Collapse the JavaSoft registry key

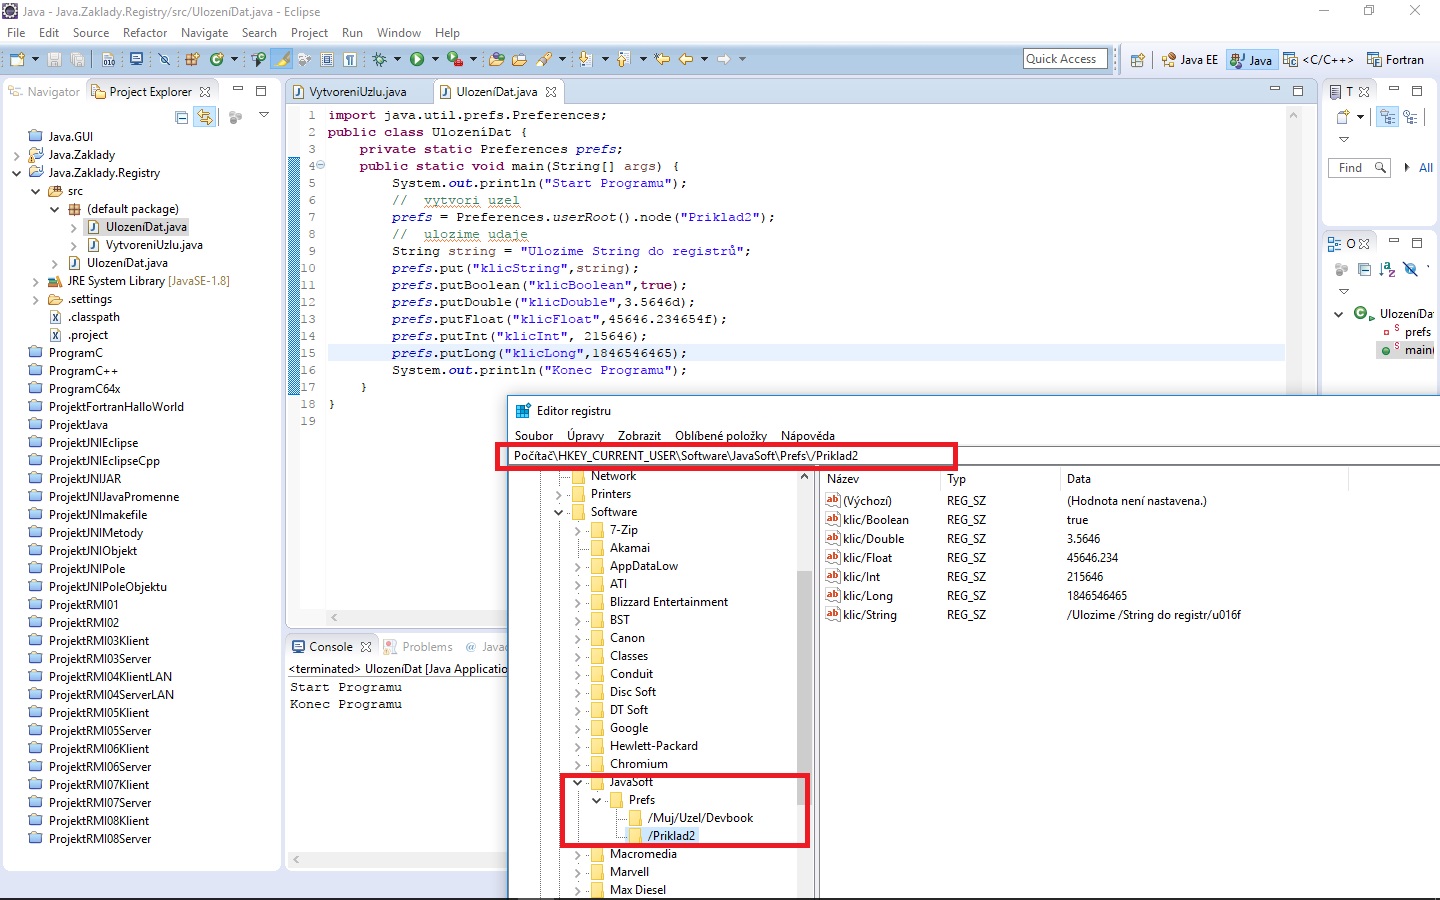[577, 782]
